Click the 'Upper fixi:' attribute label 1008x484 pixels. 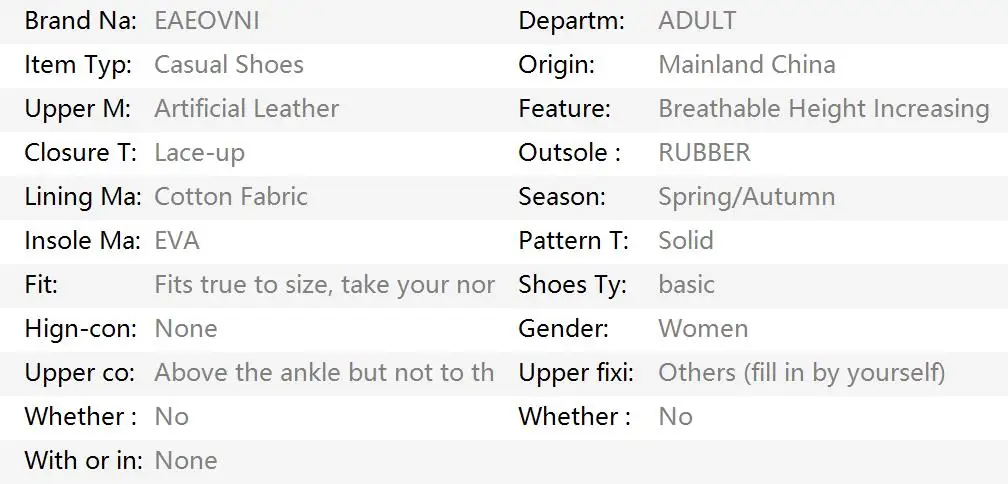pyautogui.click(x=576, y=373)
